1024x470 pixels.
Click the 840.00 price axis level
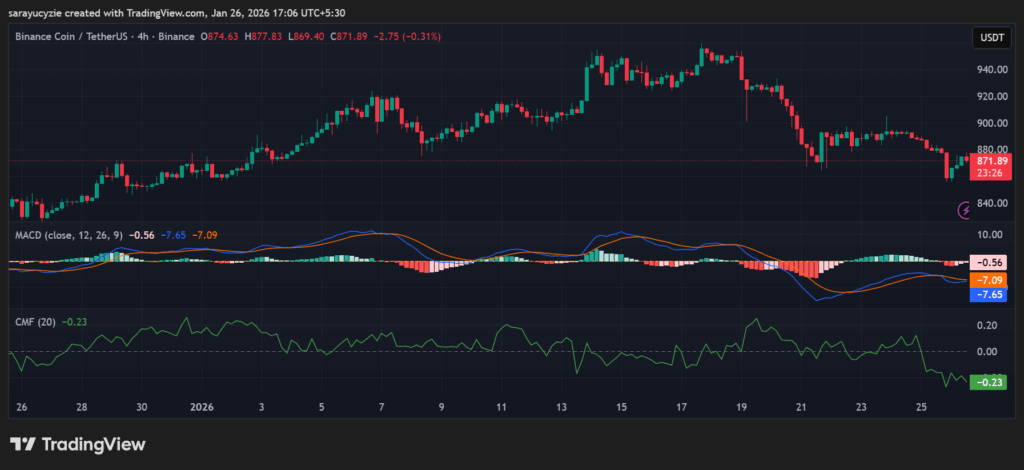[x=991, y=203]
